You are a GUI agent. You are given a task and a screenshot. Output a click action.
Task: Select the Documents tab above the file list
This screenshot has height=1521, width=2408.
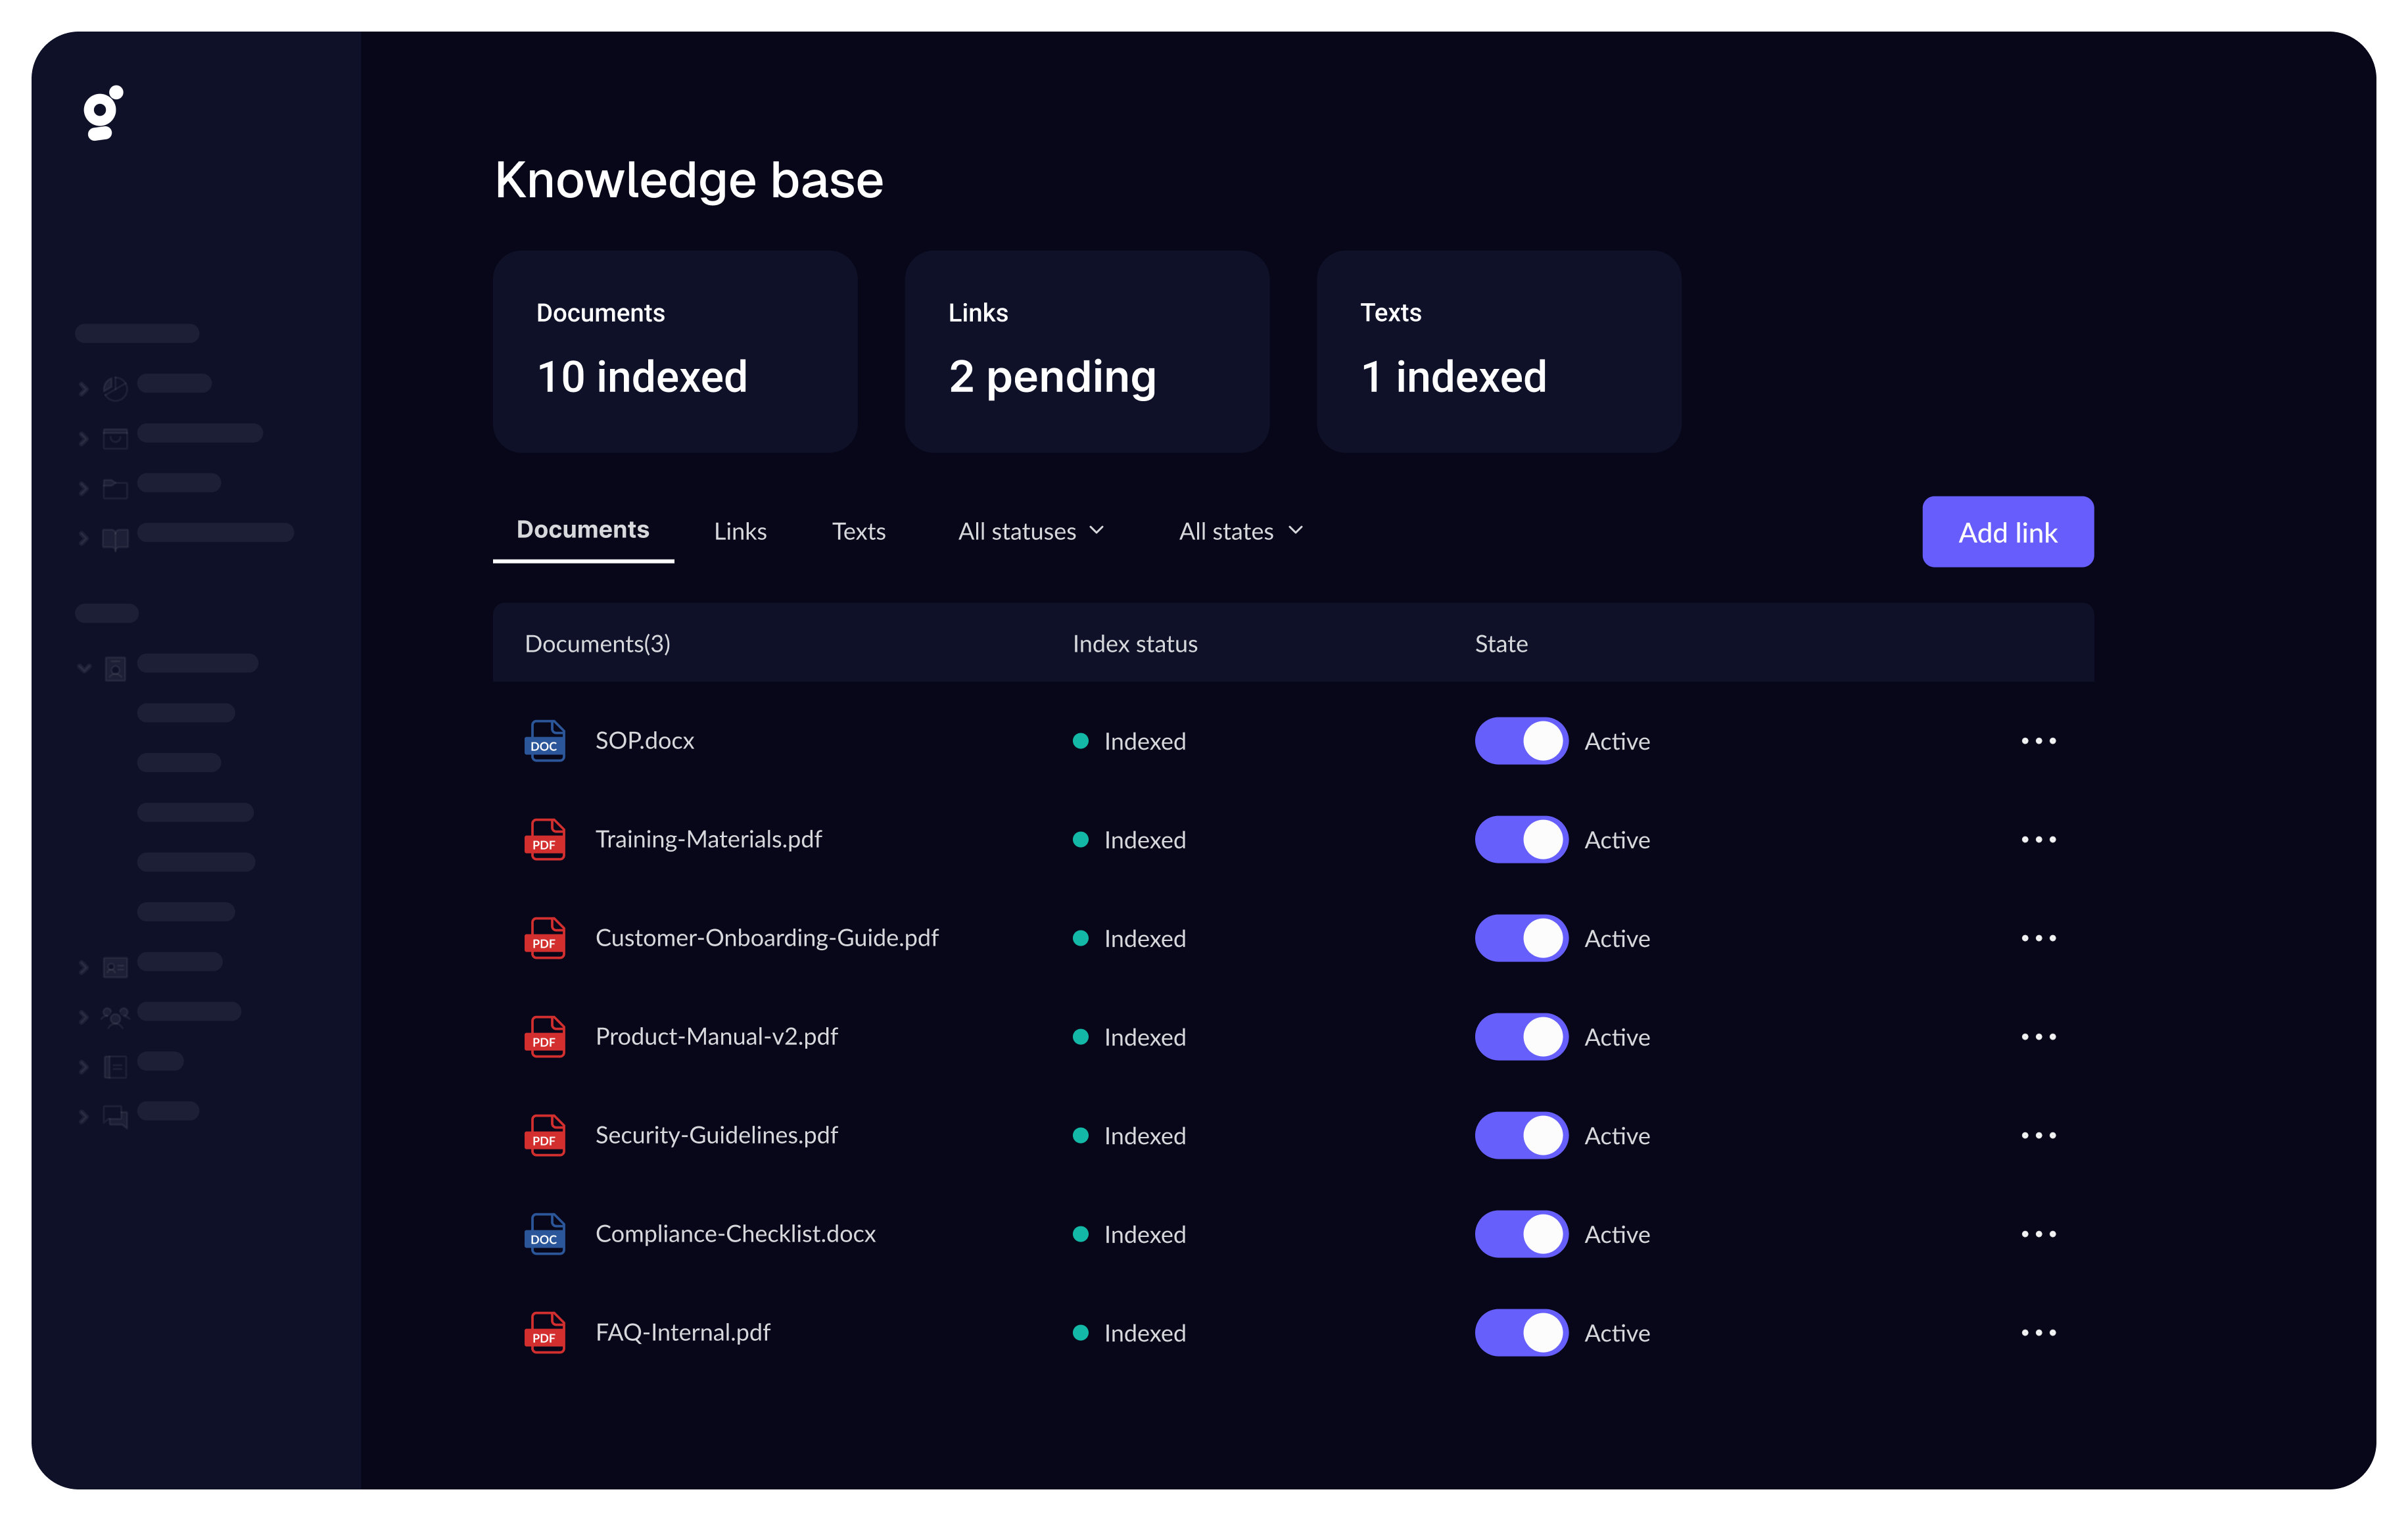pos(583,530)
